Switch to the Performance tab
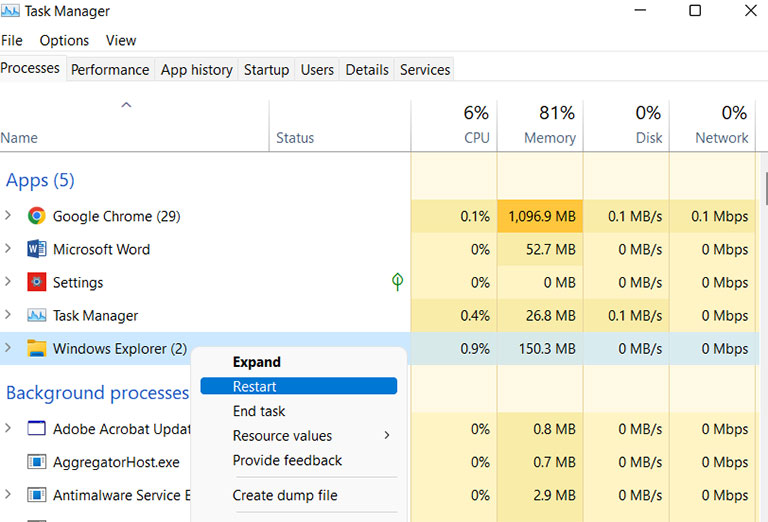This screenshot has width=768, height=522. (x=110, y=70)
